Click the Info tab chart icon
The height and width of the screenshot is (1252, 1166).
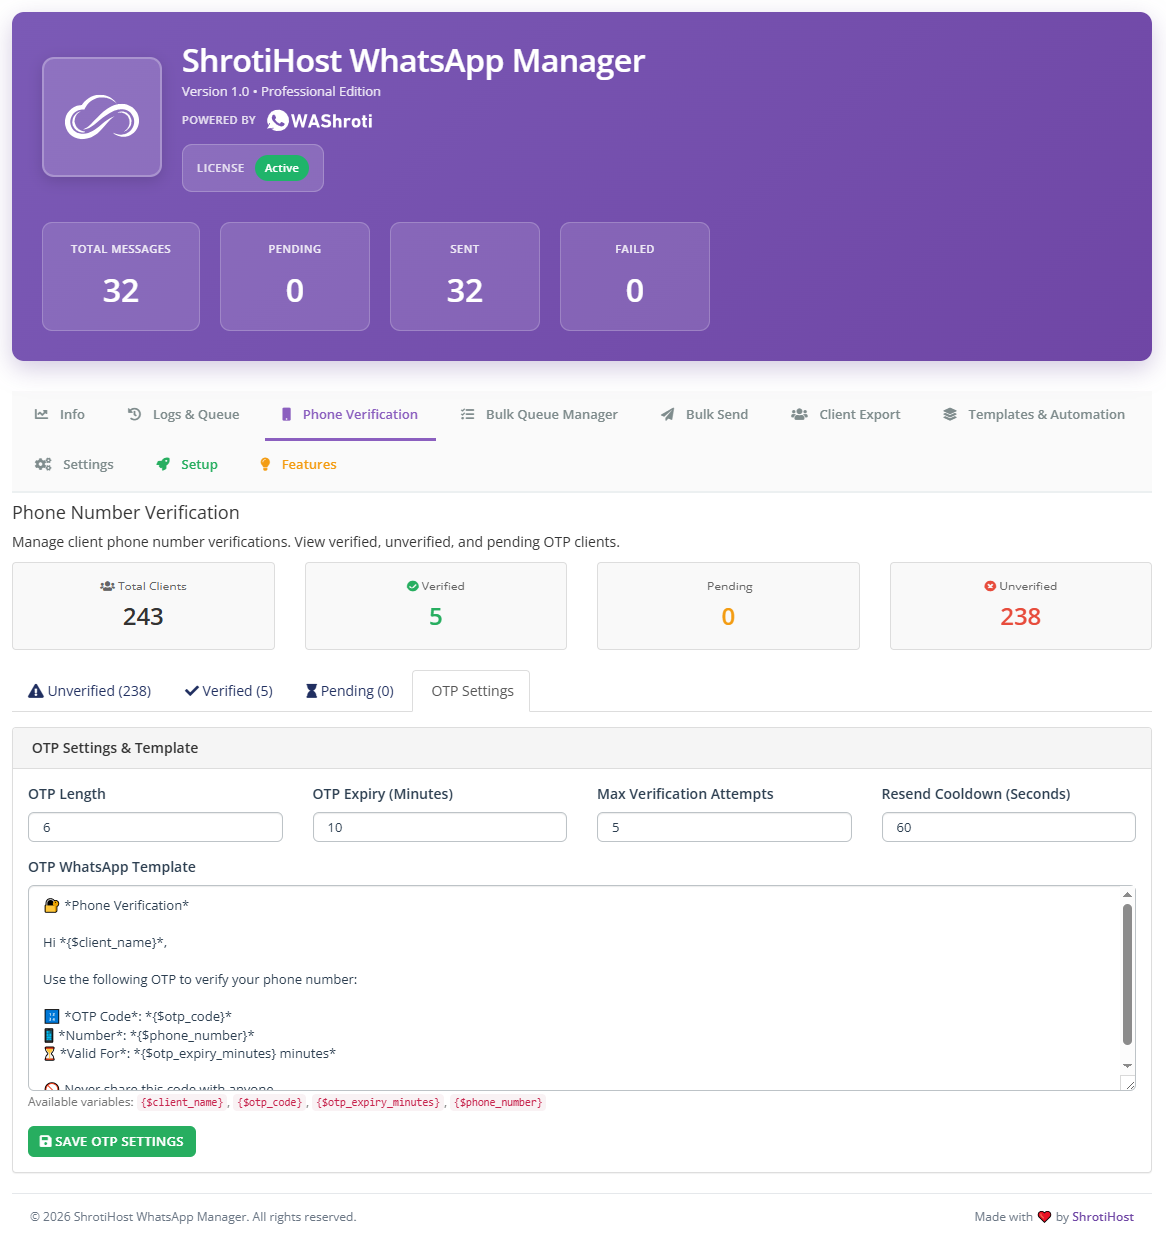[x=41, y=414]
